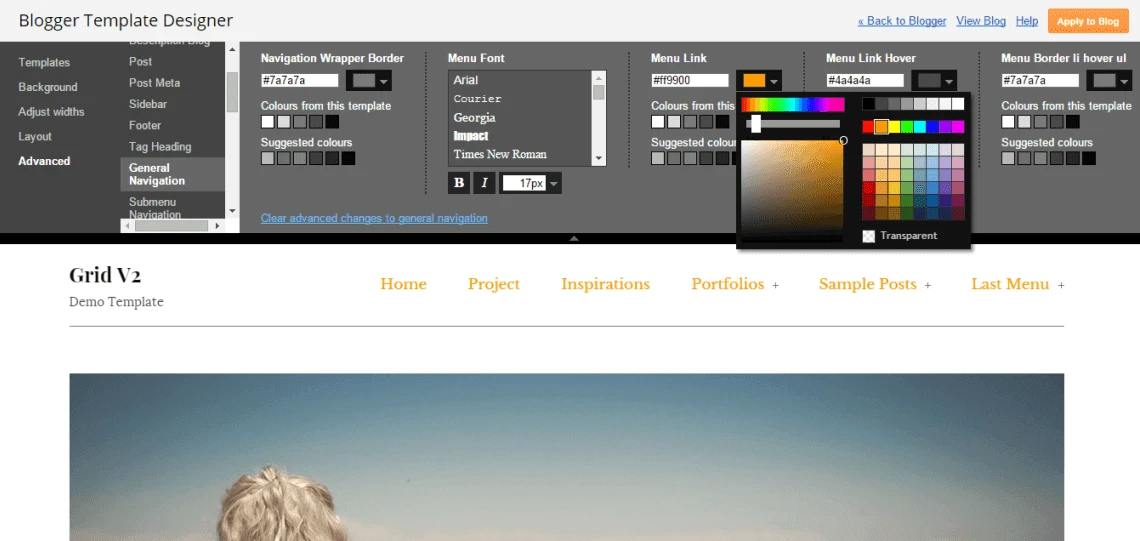1140x541 pixels.
Task: Pick the magenta swatch in the picker
Action: [x=958, y=127]
